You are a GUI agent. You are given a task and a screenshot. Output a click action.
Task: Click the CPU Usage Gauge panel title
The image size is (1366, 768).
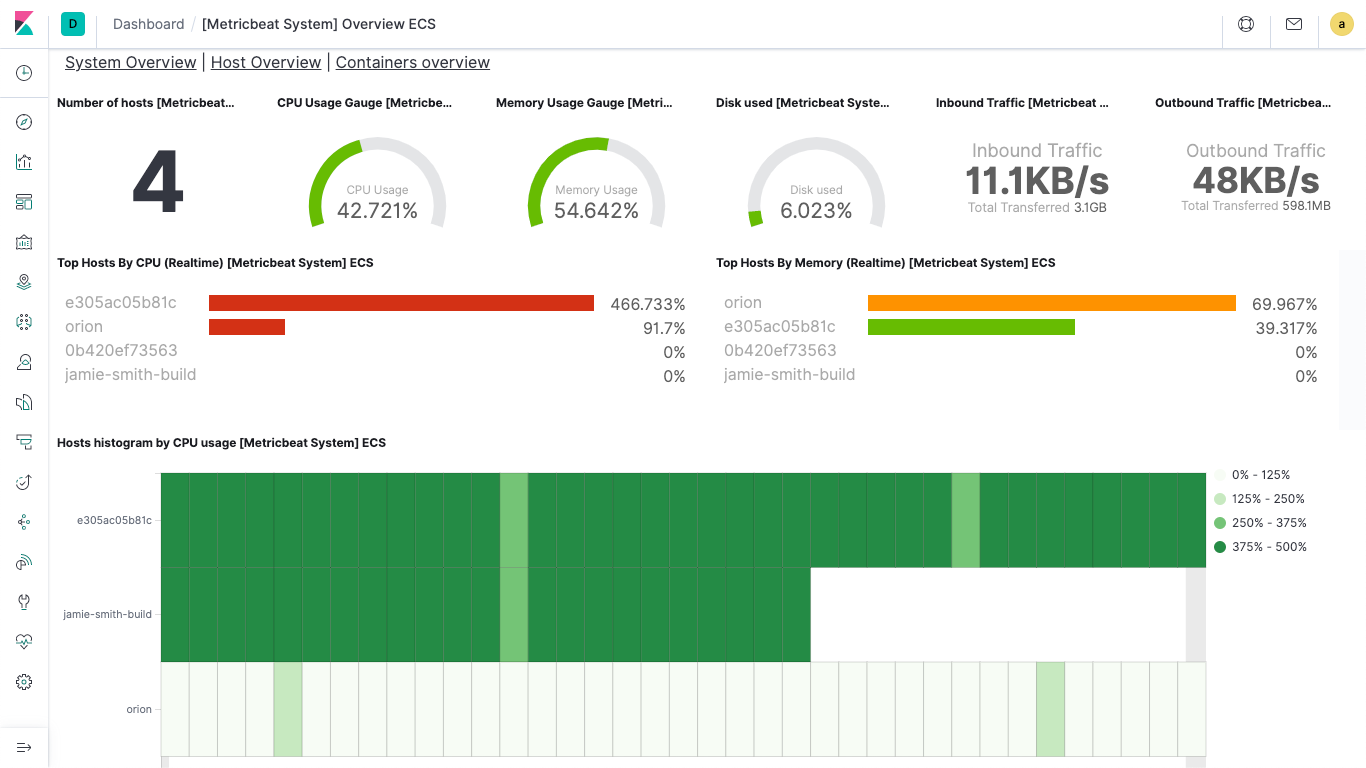click(x=364, y=103)
